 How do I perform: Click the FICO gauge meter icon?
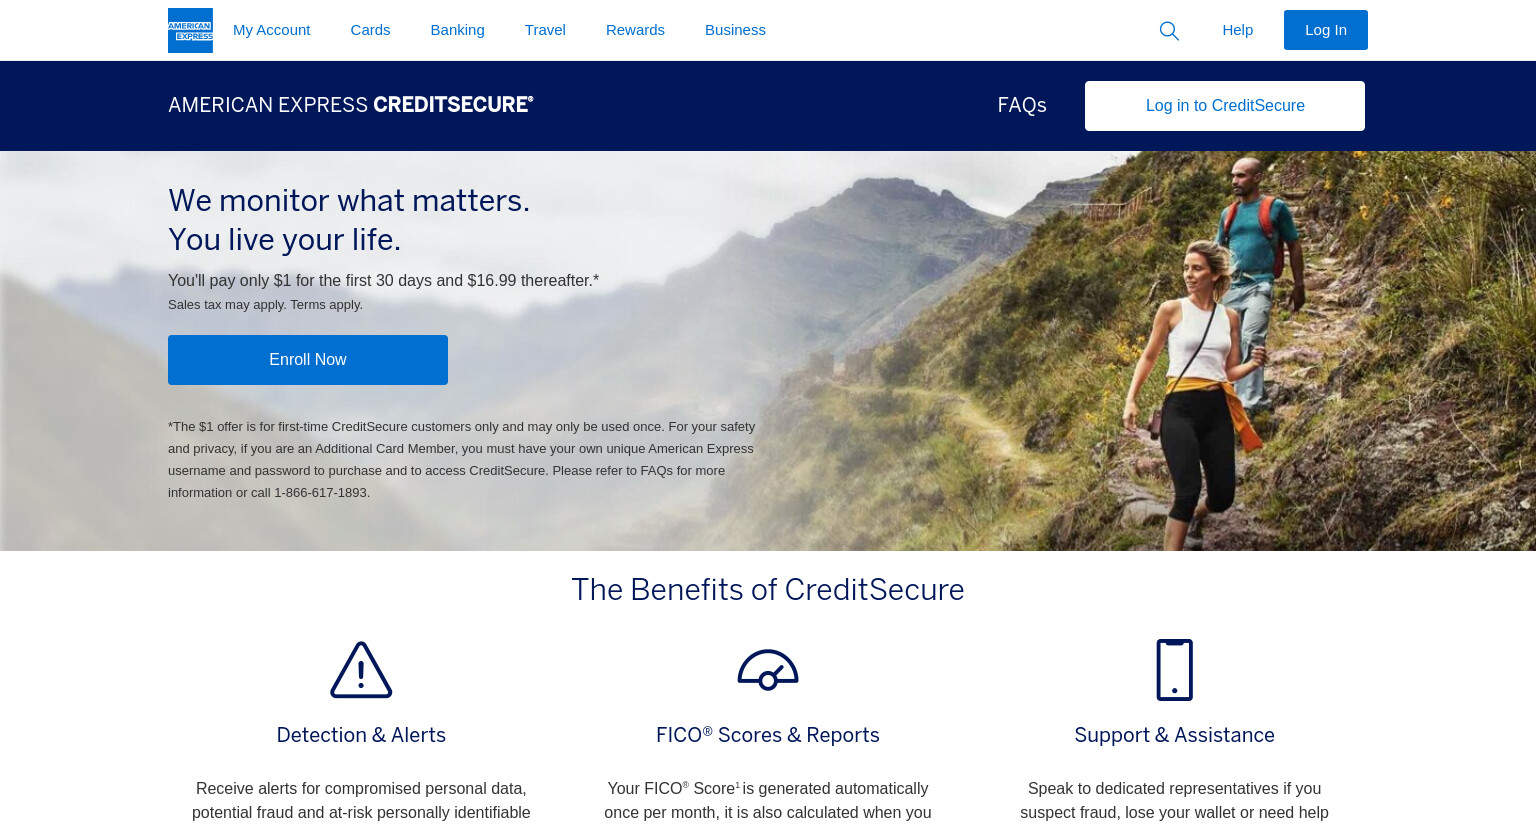point(768,670)
